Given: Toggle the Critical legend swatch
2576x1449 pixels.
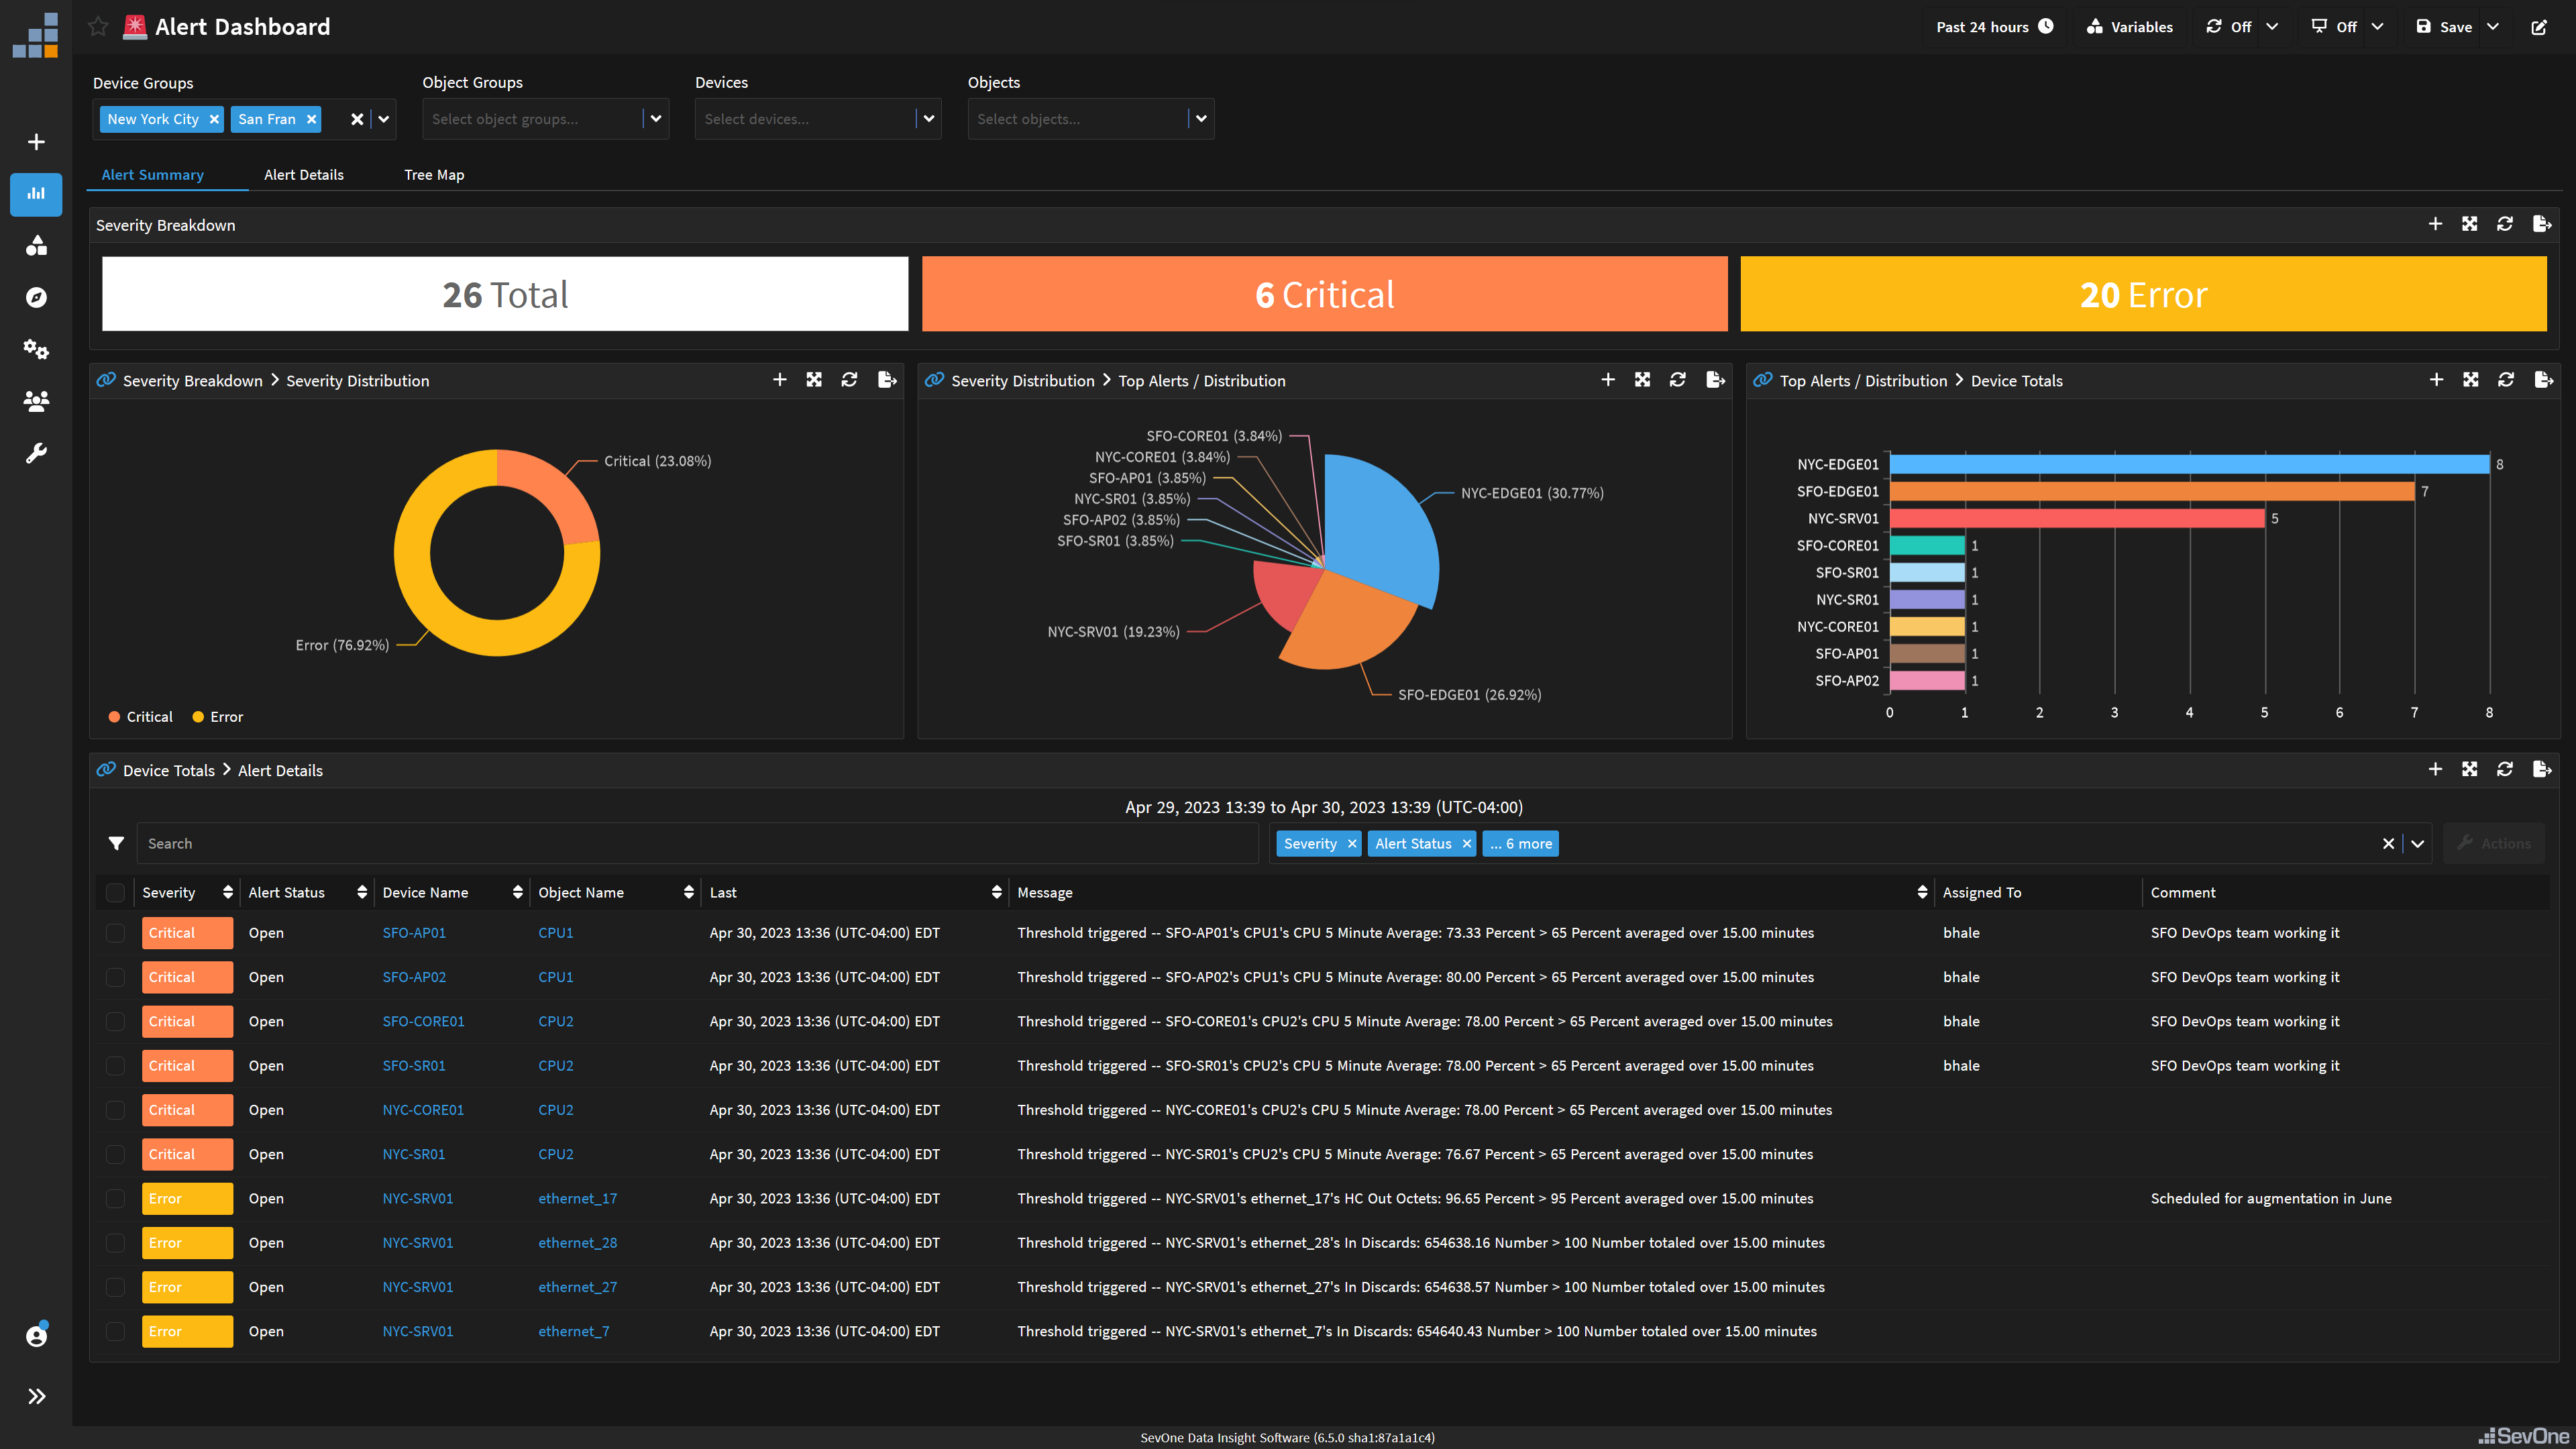Looking at the screenshot, I should 115,716.
